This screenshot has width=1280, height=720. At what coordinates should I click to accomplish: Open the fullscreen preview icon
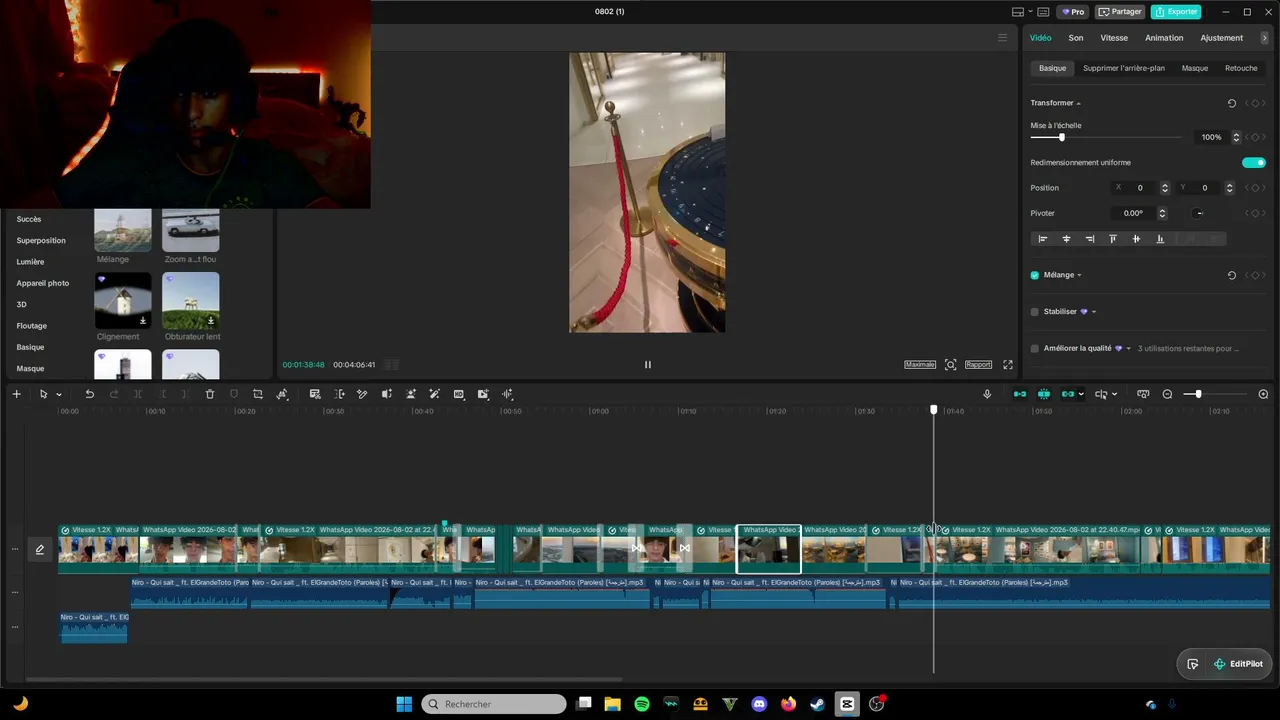tap(1008, 365)
